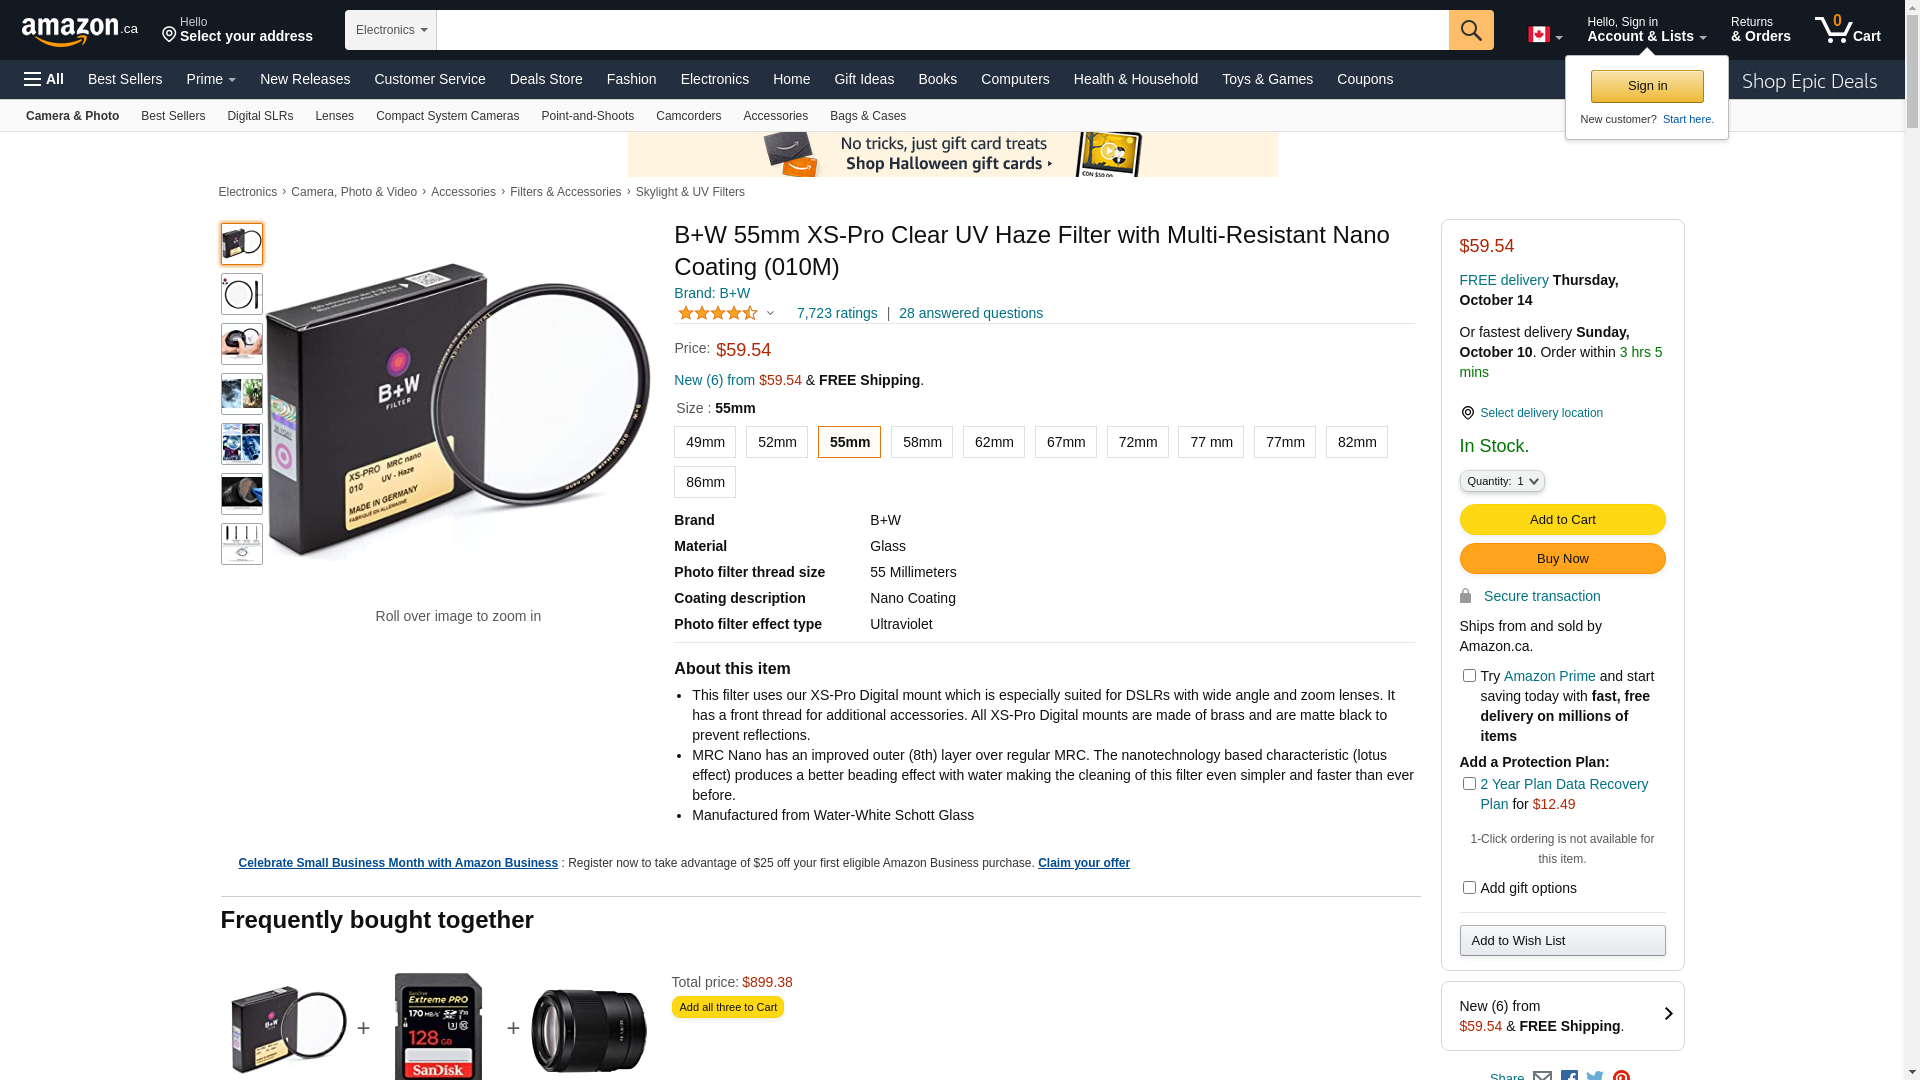Enable 2 Year Data Recovery Plan checkbox
The image size is (1920, 1080).
[x=1469, y=784]
